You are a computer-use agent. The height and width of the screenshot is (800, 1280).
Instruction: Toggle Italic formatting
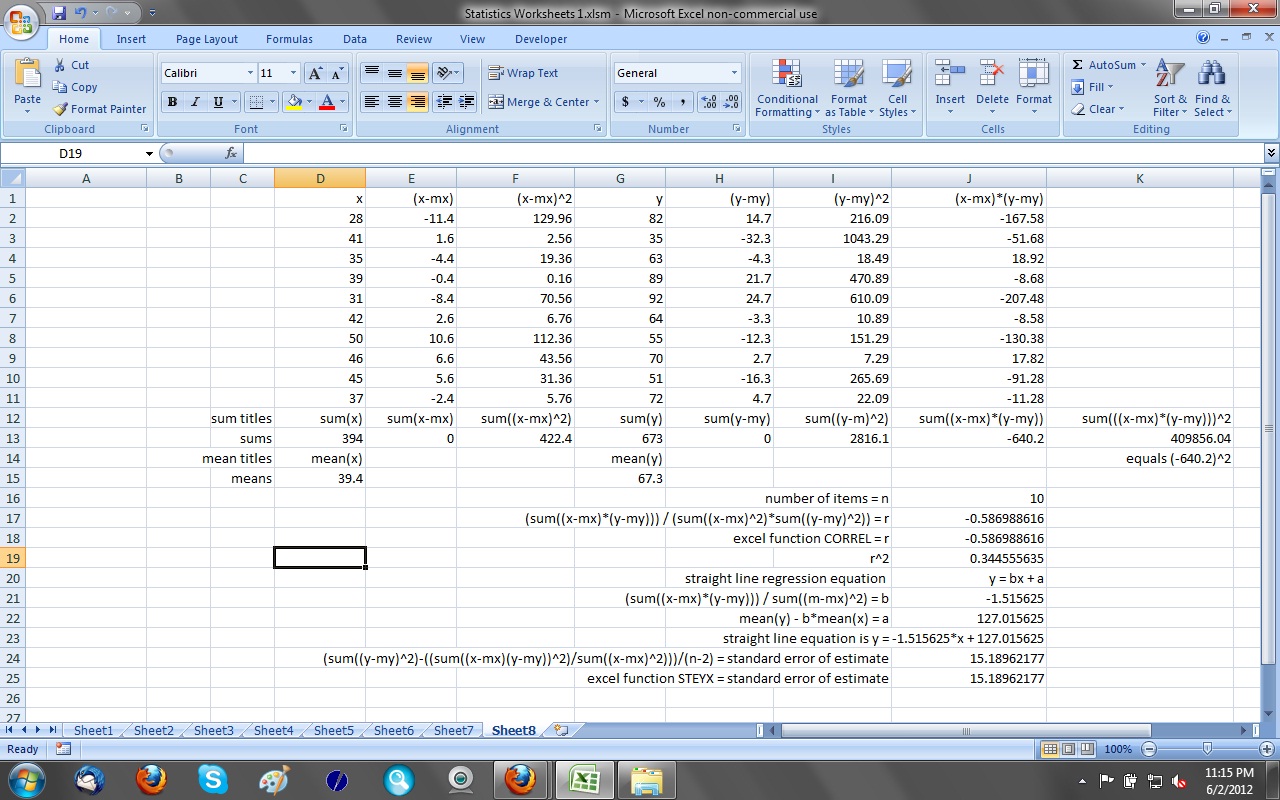195,102
